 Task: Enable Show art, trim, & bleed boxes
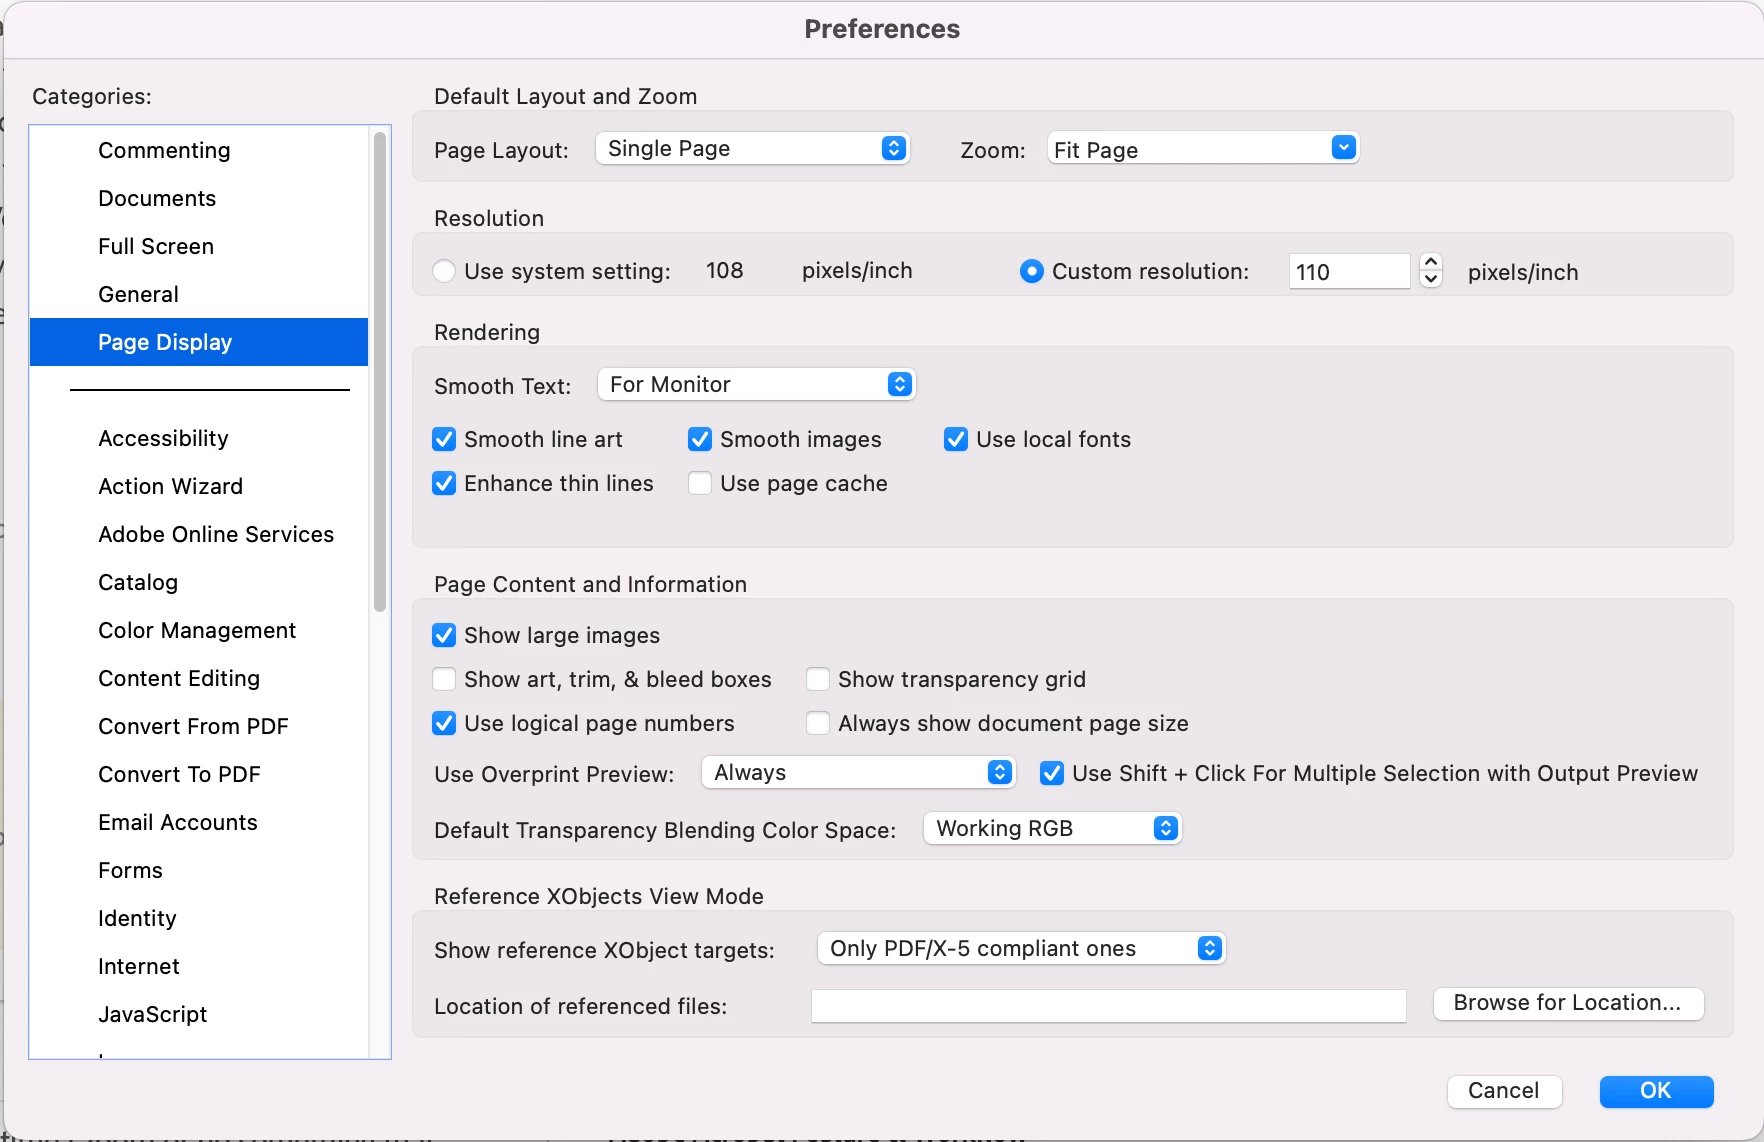[444, 679]
